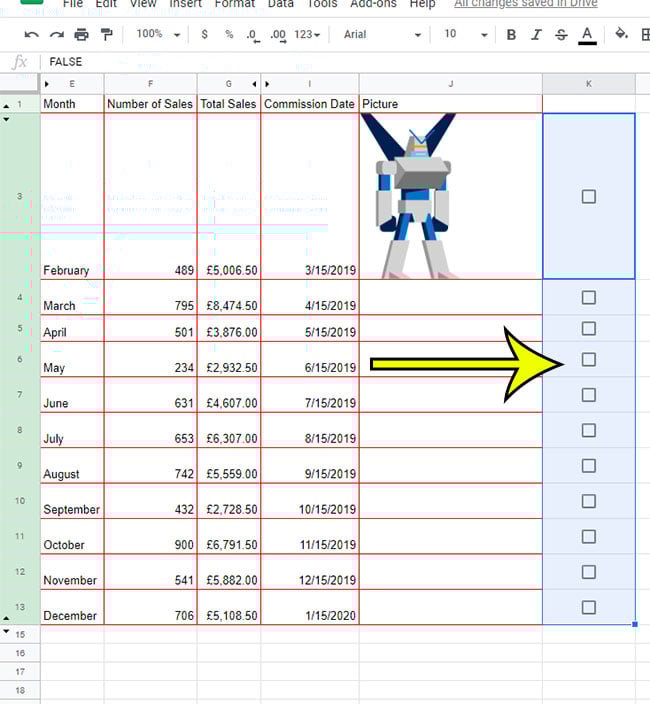Open the Edit menu
The height and width of the screenshot is (704, 650).
click(x=106, y=4)
